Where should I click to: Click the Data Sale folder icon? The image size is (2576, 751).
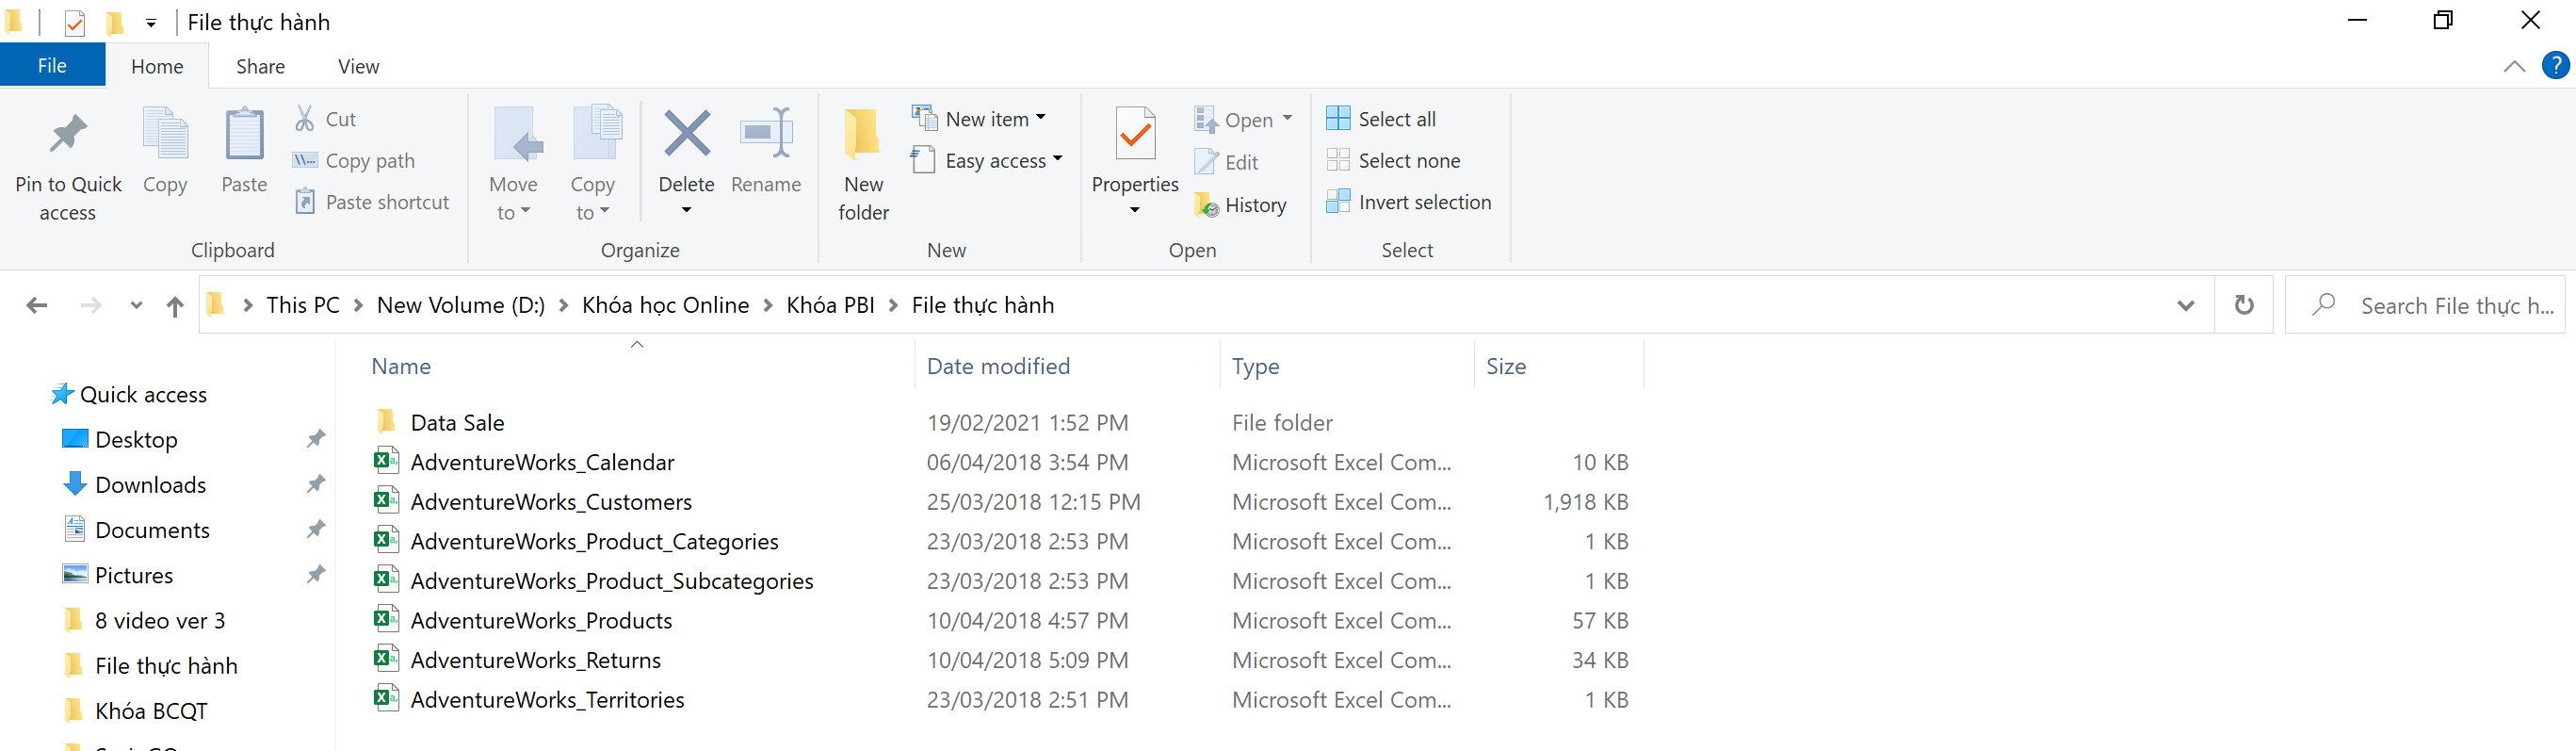(386, 421)
